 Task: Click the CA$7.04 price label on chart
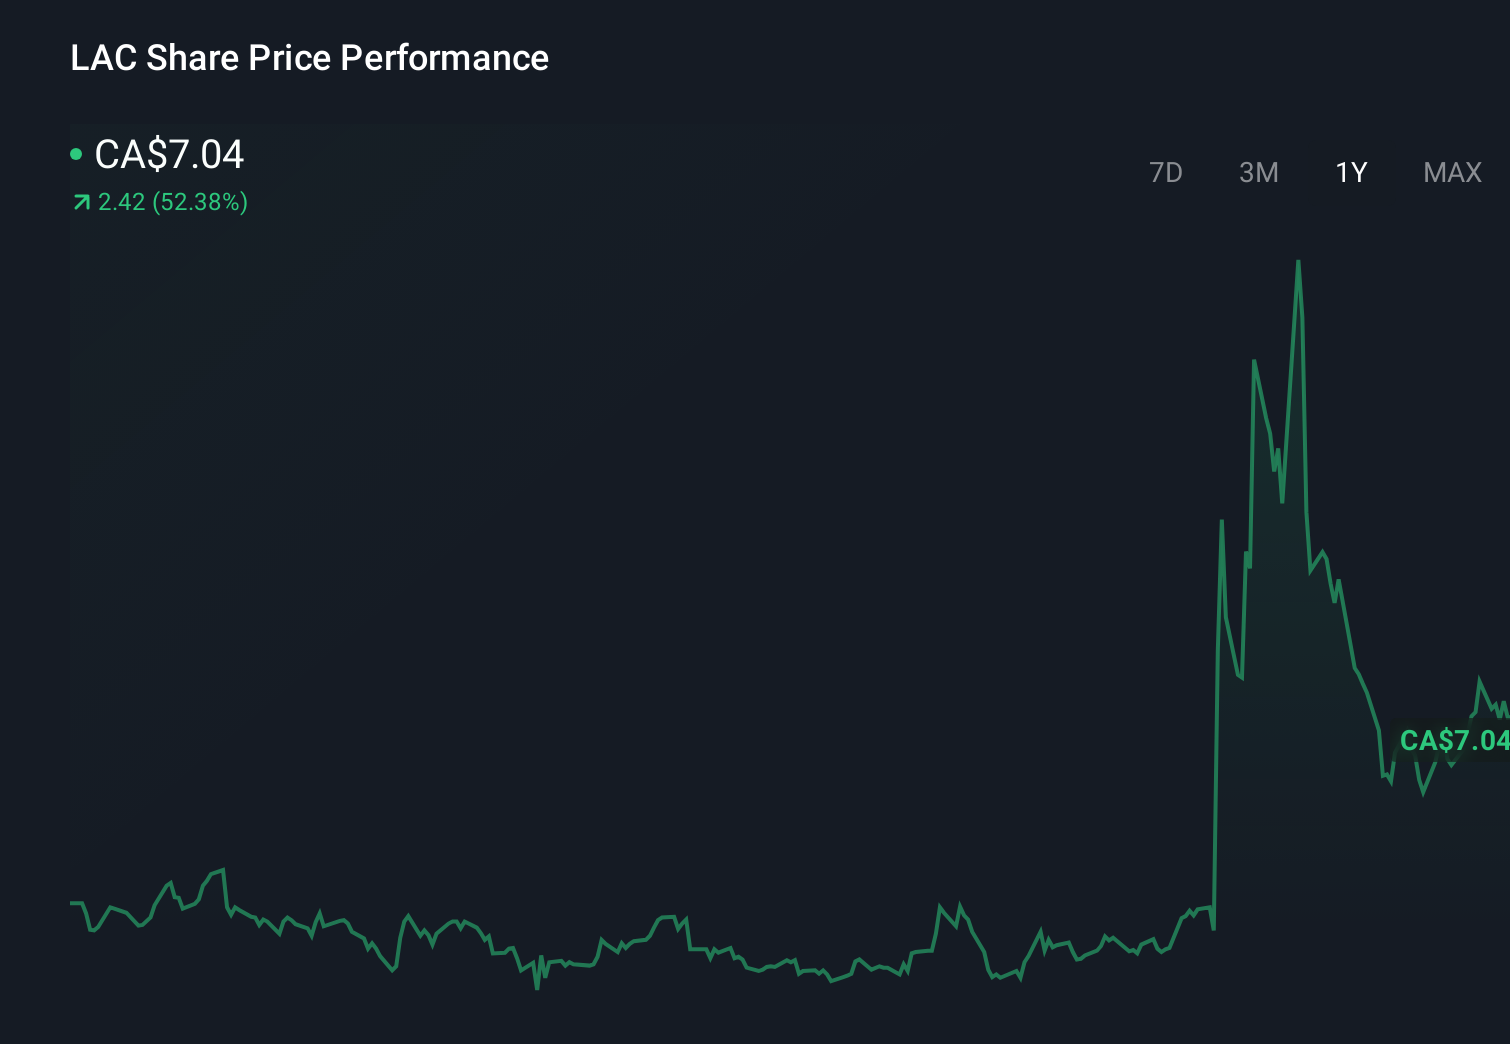pos(1455,741)
